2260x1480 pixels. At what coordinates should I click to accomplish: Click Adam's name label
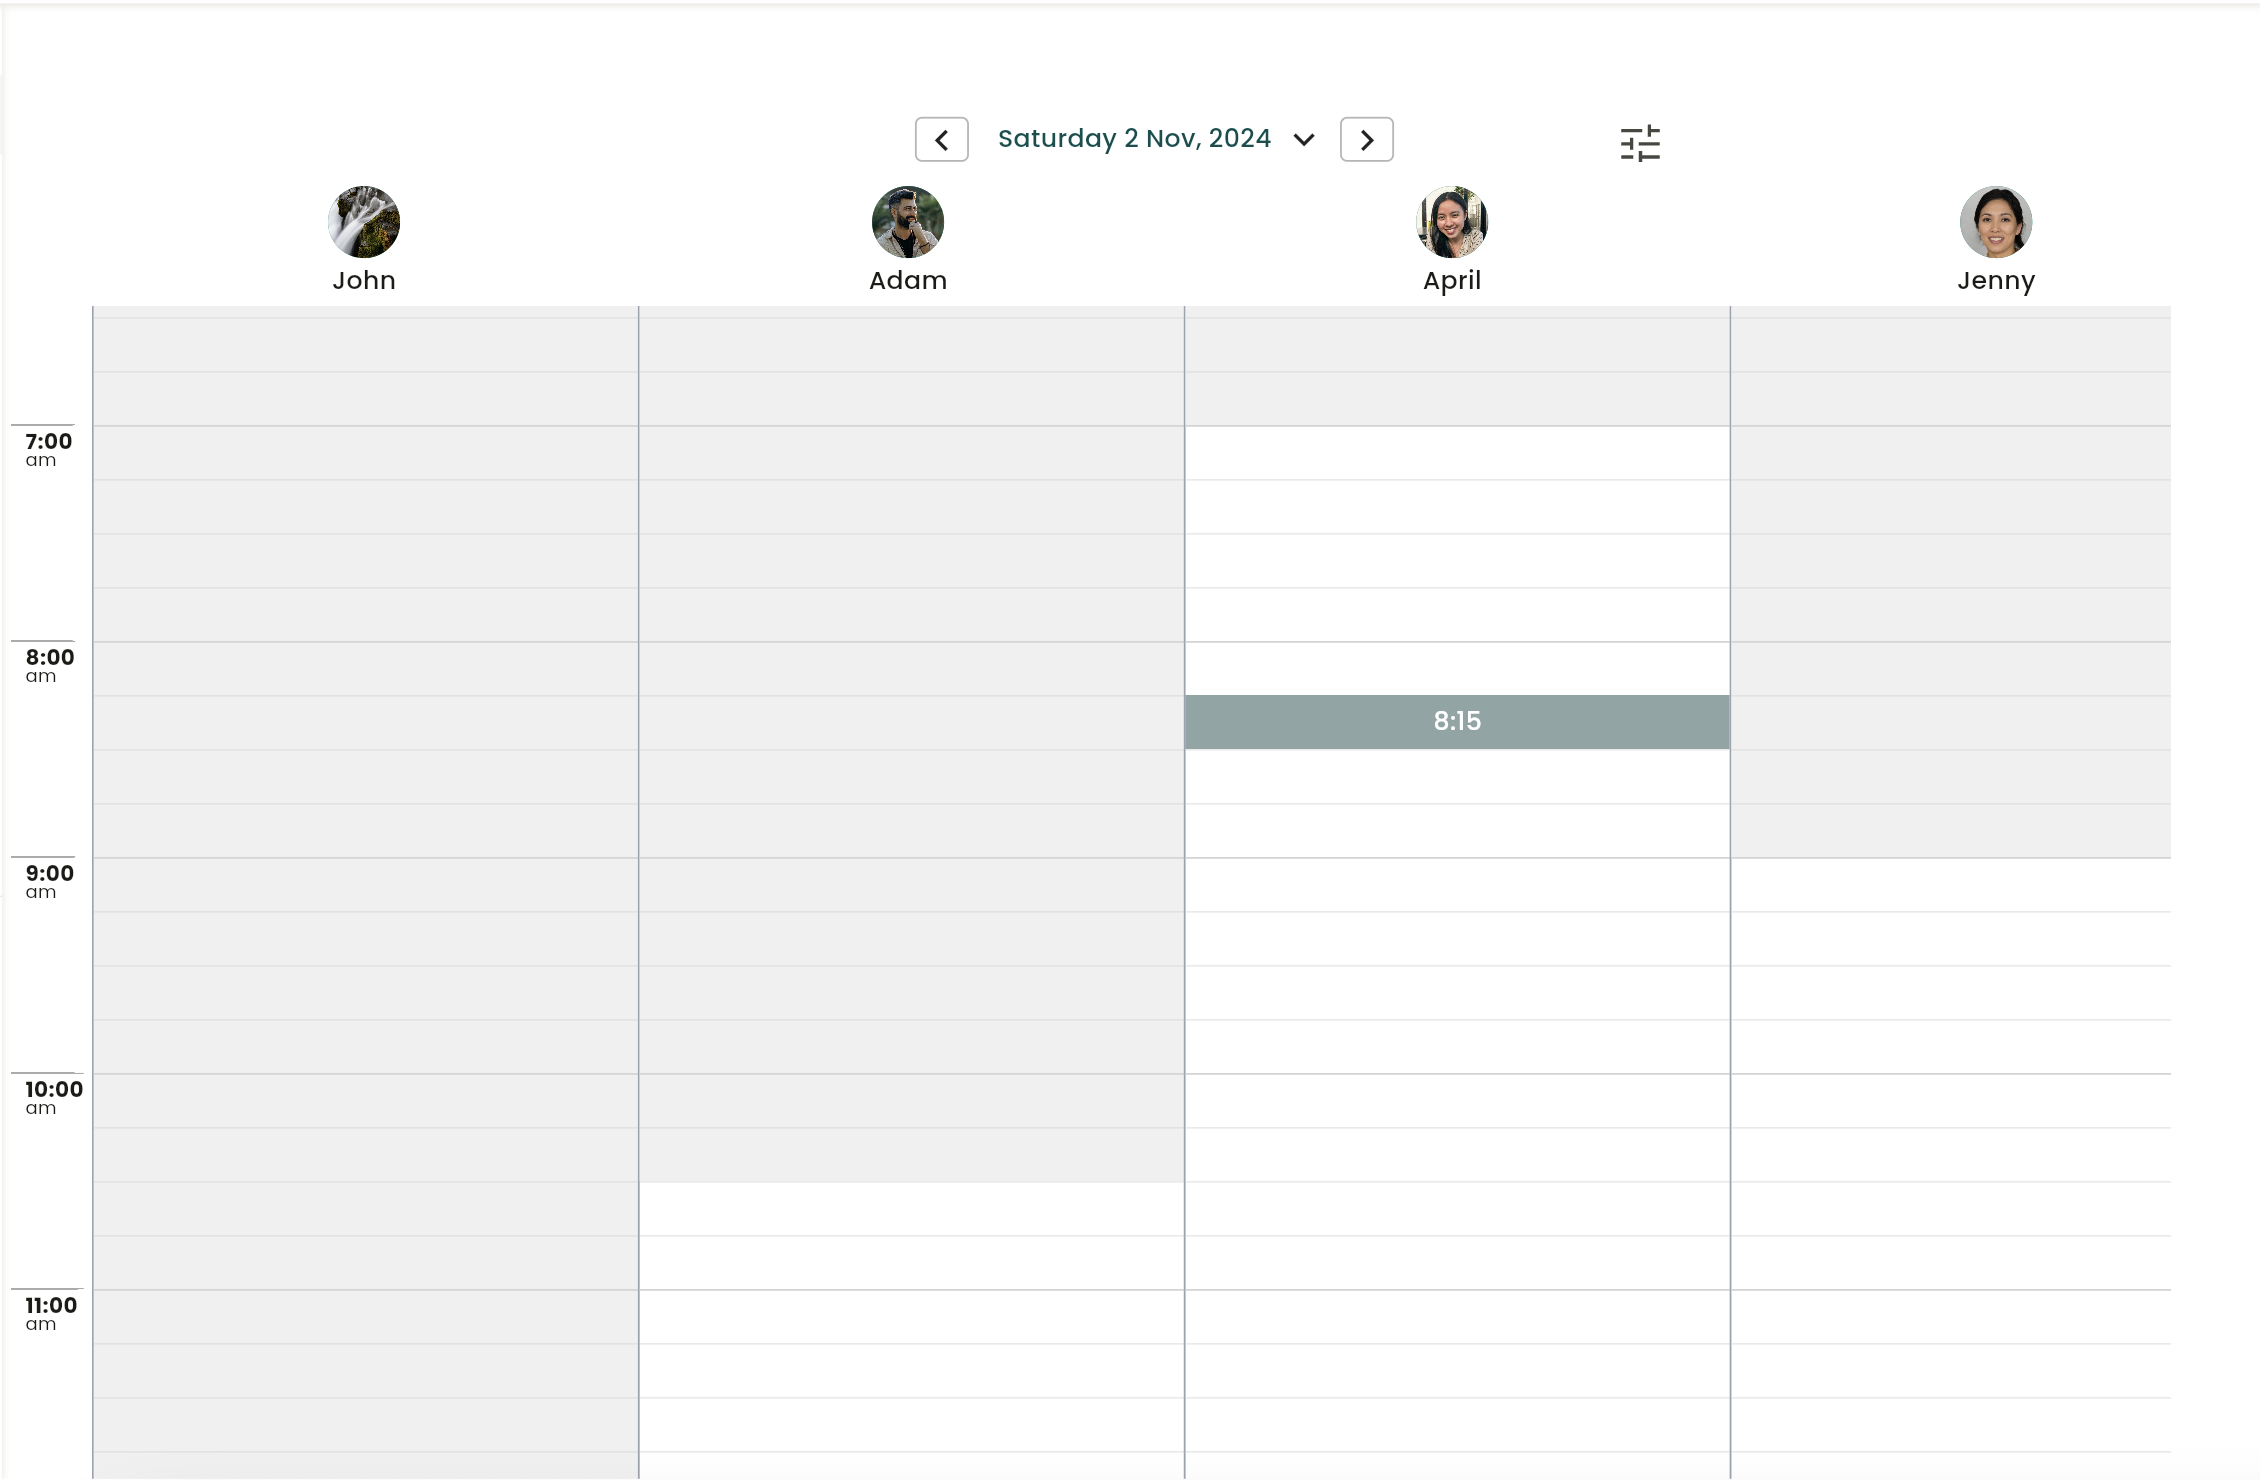pyautogui.click(x=906, y=281)
